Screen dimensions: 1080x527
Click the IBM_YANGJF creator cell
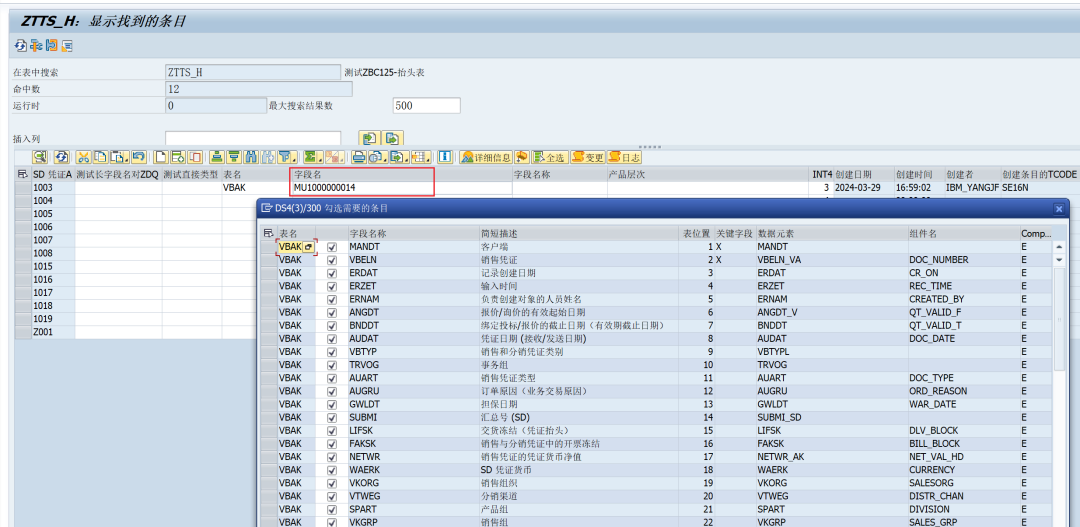tap(972, 187)
